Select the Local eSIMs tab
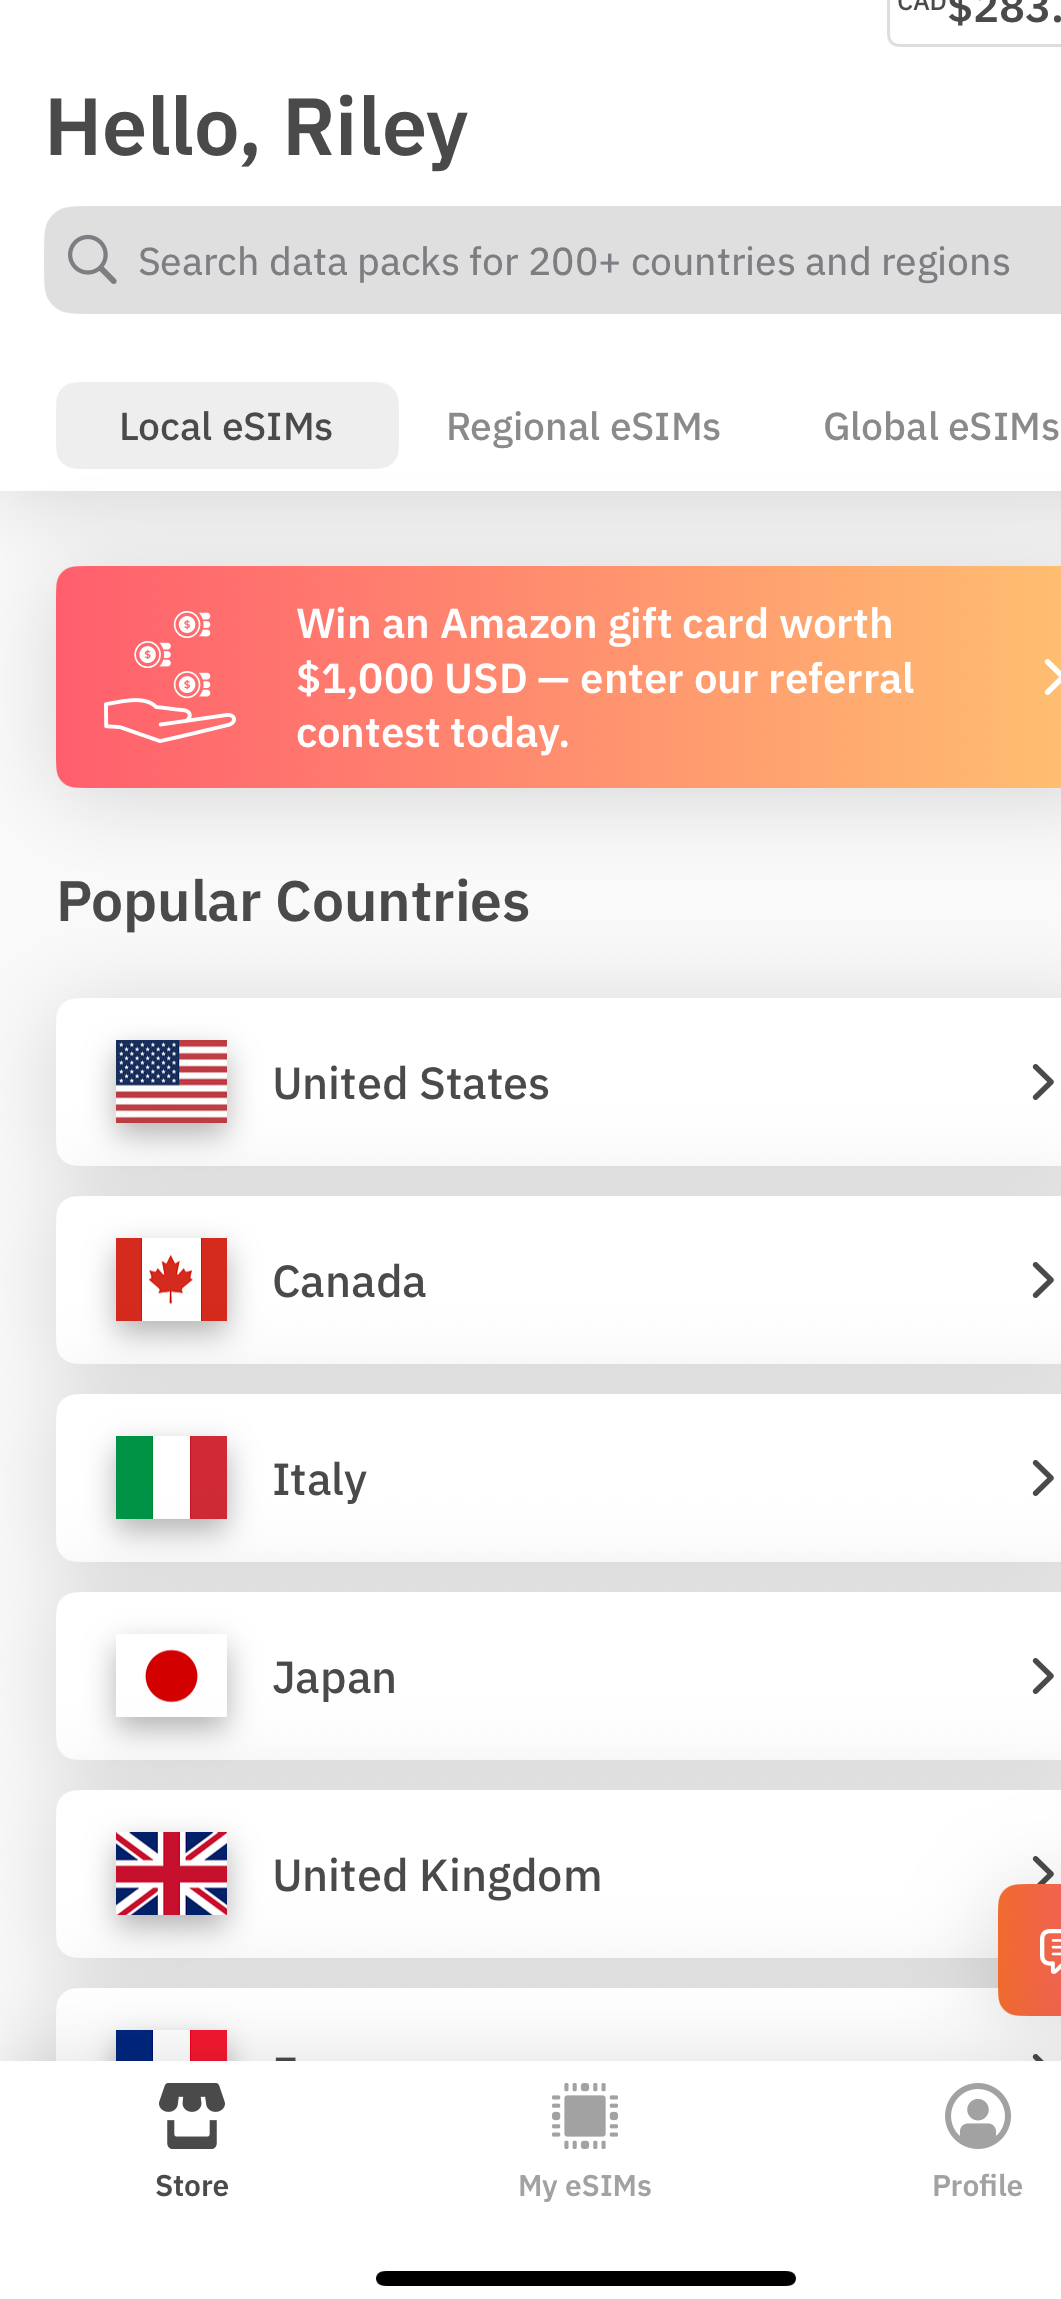 pyautogui.click(x=227, y=426)
